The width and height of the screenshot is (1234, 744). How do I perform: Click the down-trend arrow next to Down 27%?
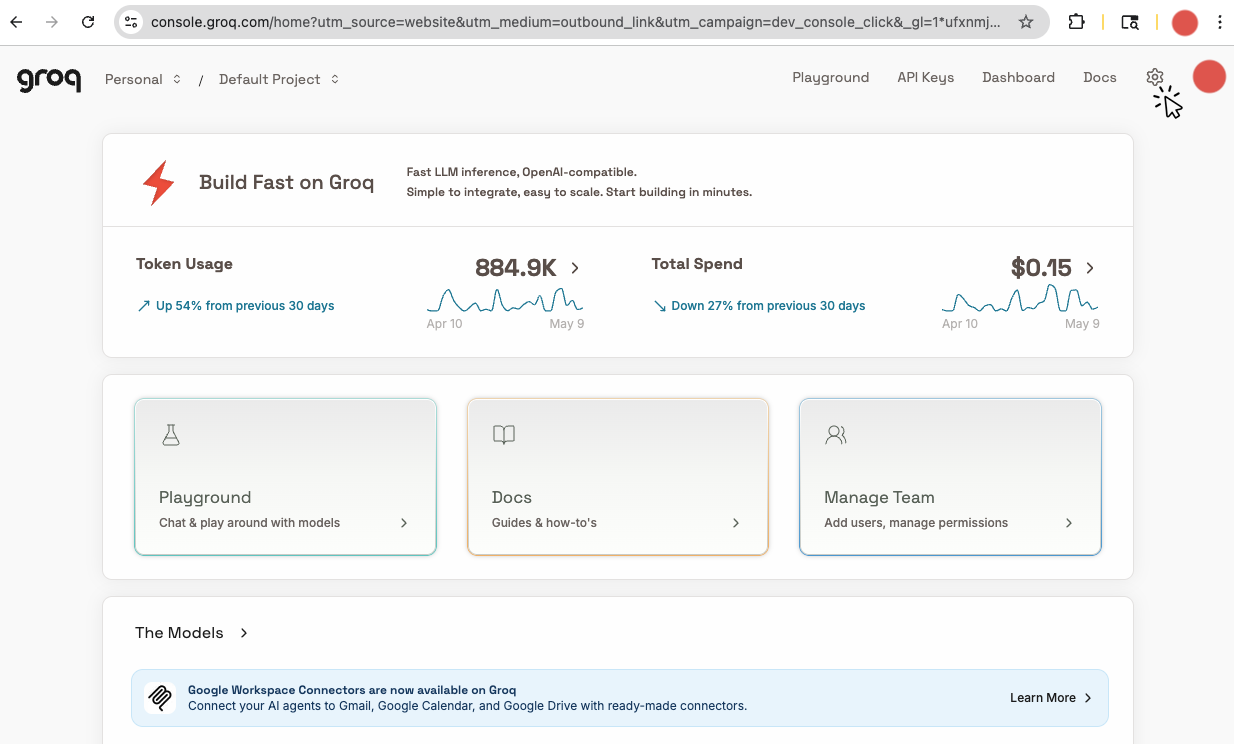660,306
